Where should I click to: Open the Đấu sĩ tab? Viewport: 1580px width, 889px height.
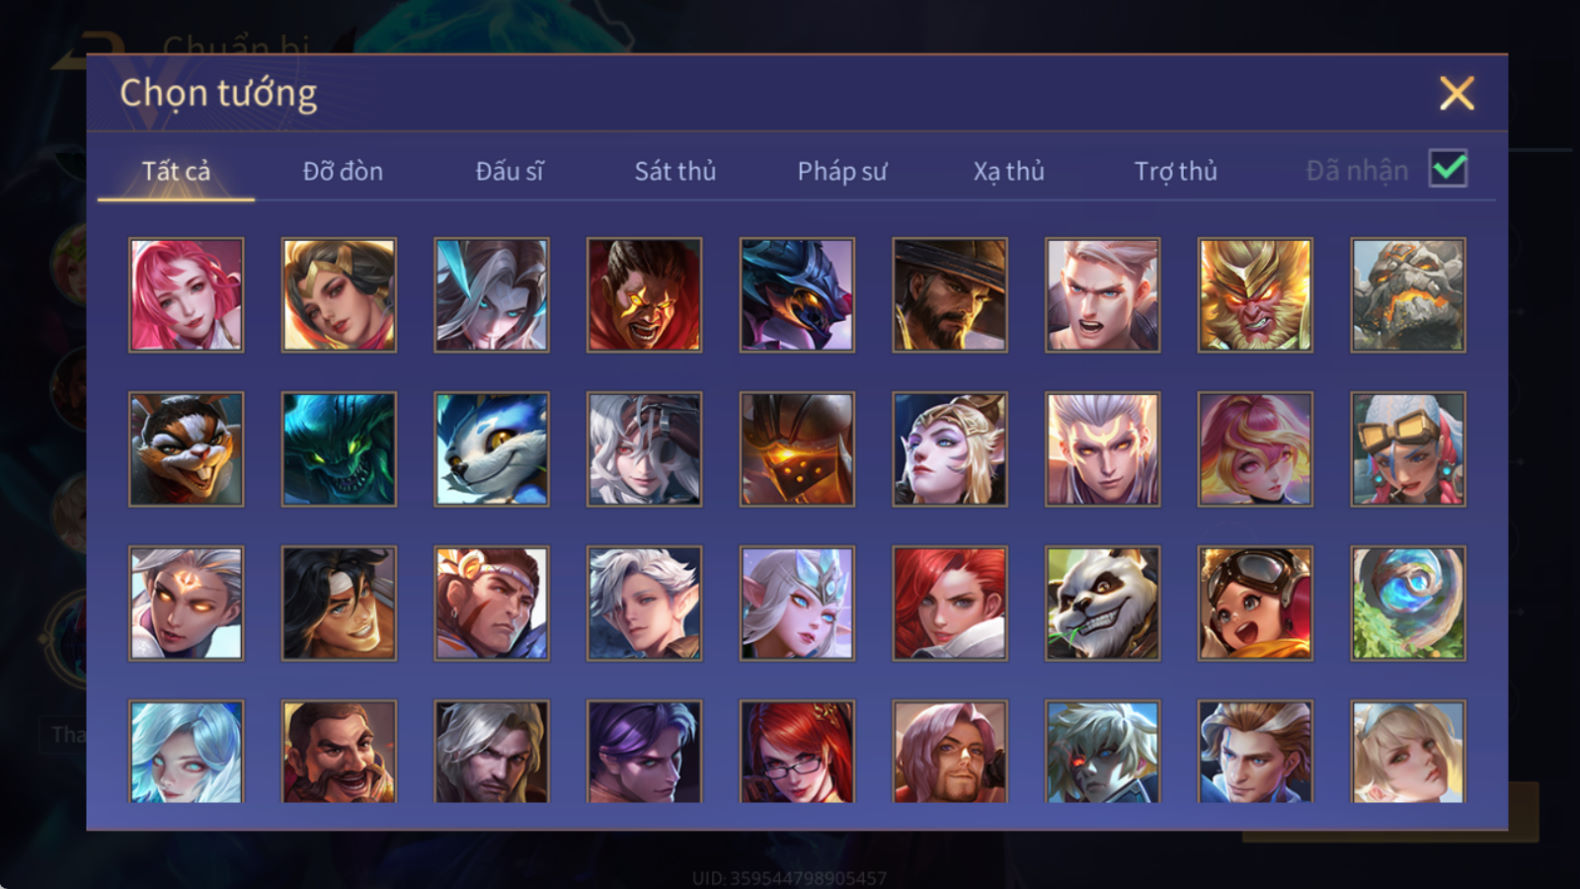pos(509,171)
